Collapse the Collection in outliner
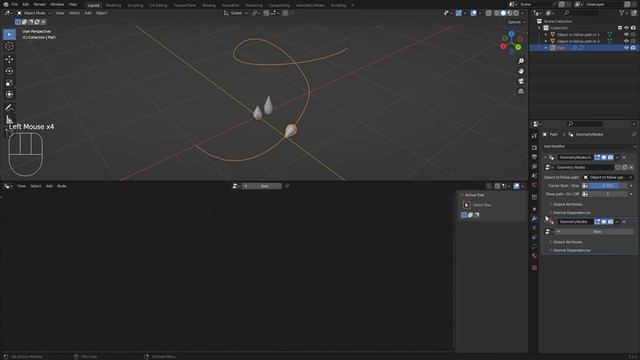Image resolution: width=640 pixels, height=360 pixels. [x=540, y=28]
